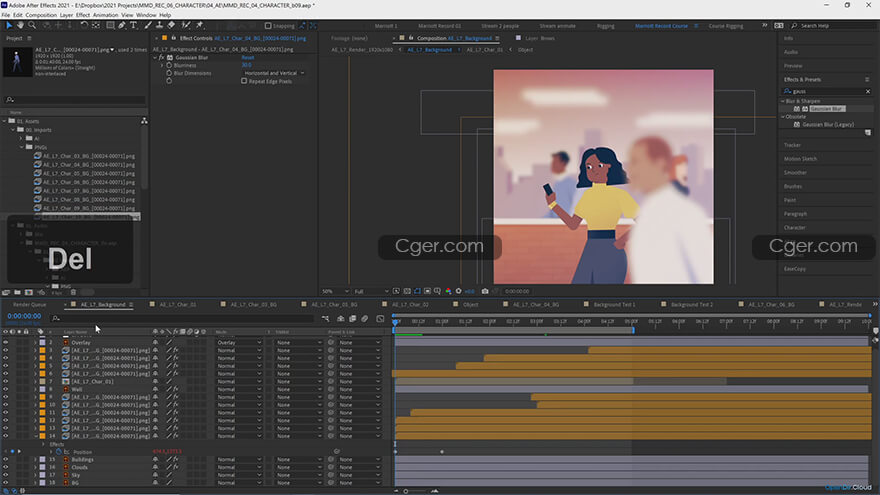The height and width of the screenshot is (495, 880).
Task: Select the Clone Stamp tool
Action: click(x=159, y=25)
